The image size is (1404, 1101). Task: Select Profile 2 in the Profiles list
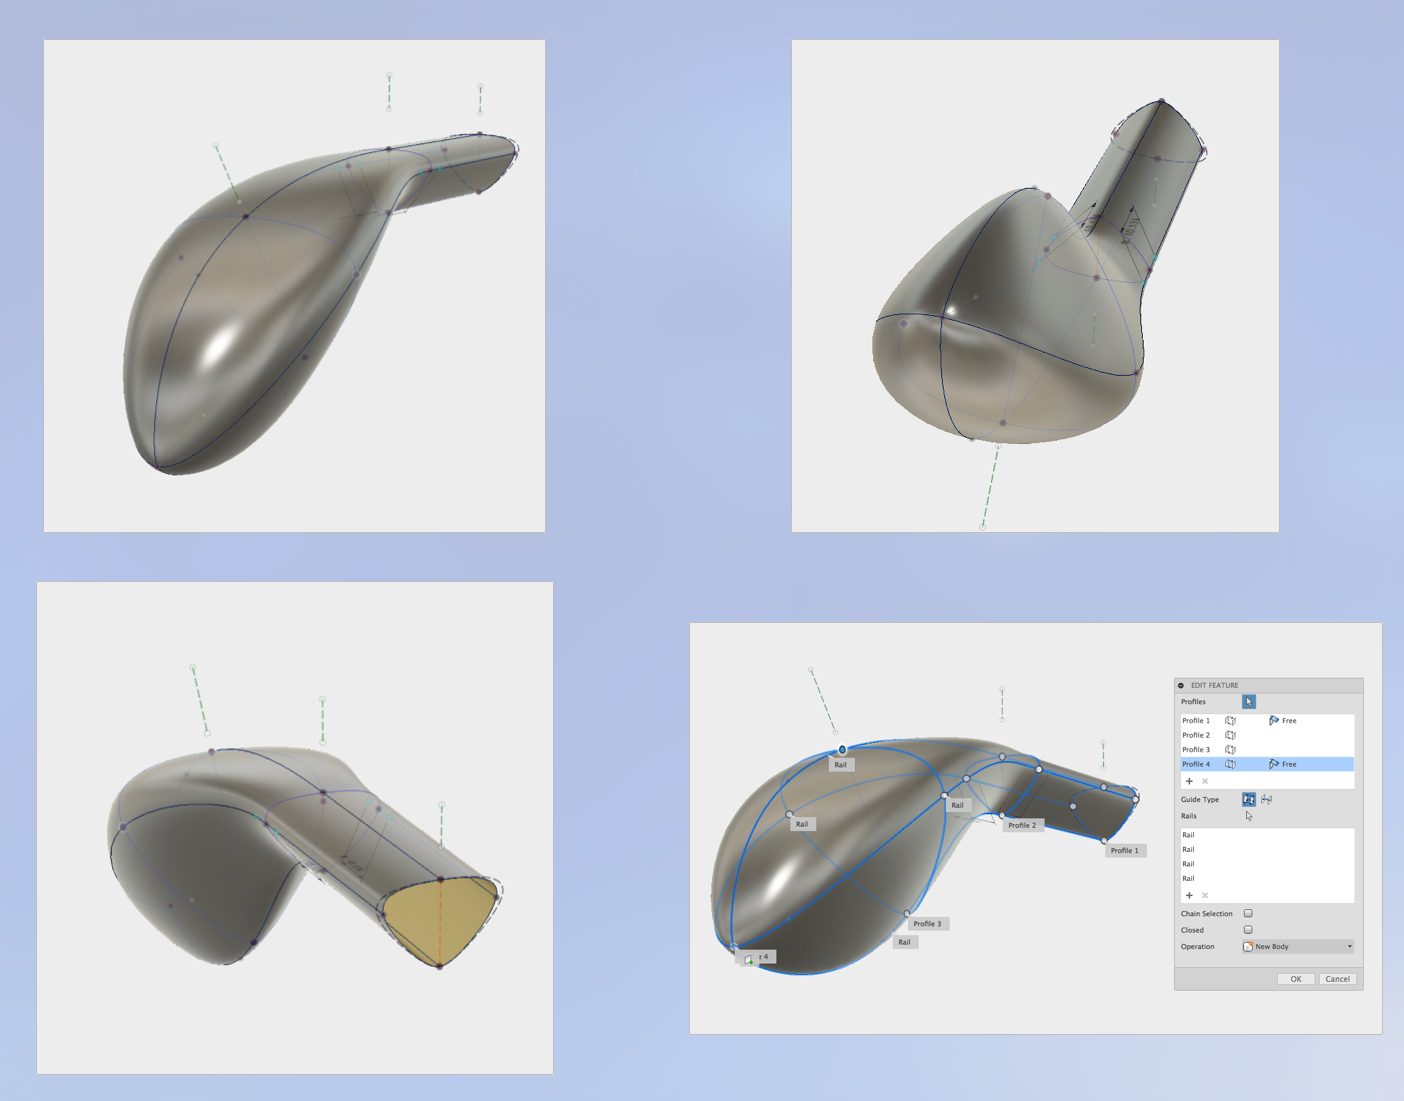1195,734
